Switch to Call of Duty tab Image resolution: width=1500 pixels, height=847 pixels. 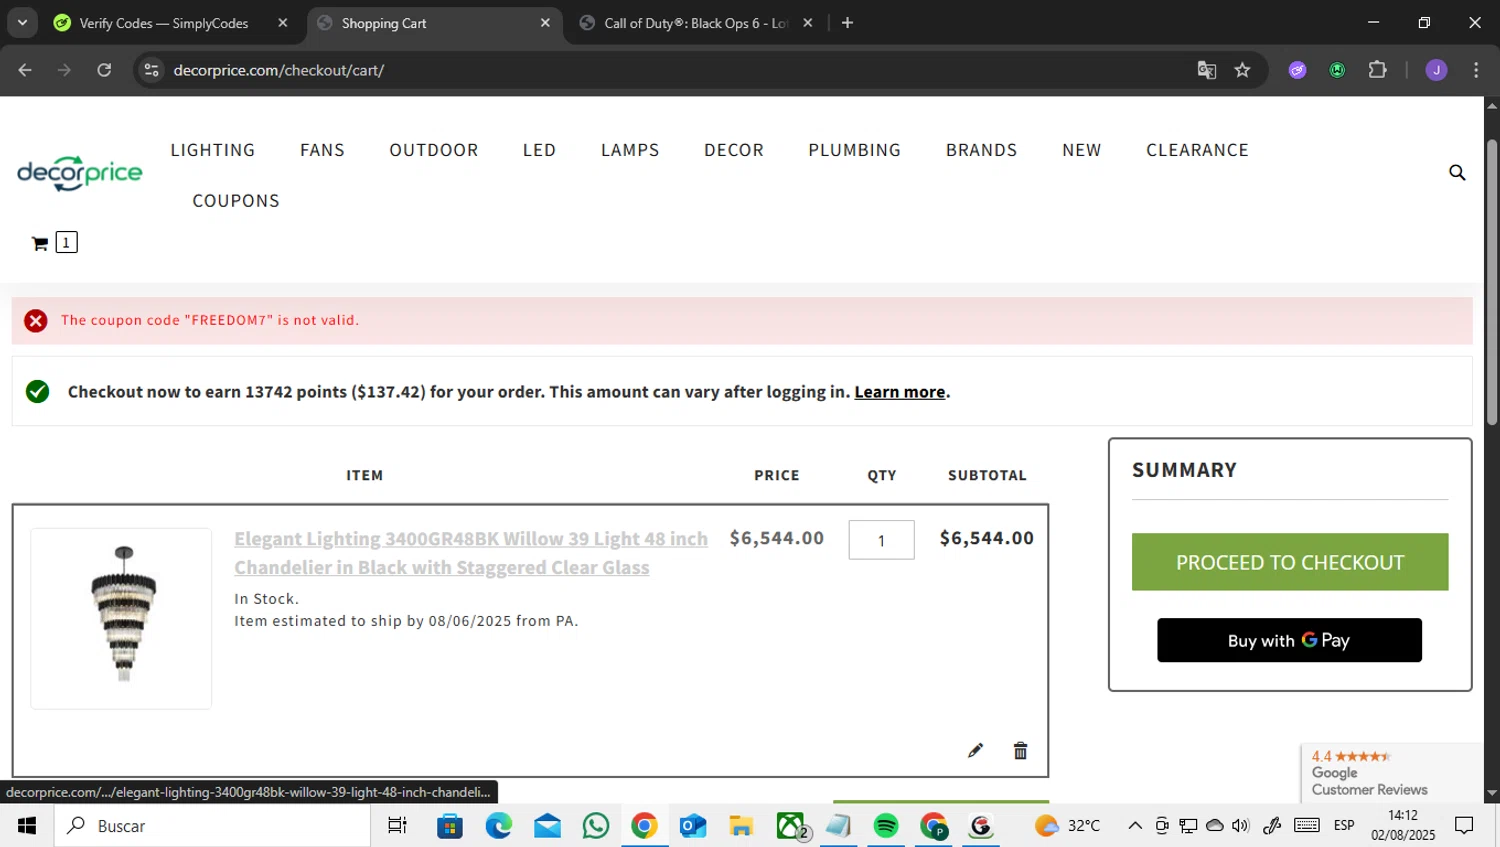pos(696,23)
